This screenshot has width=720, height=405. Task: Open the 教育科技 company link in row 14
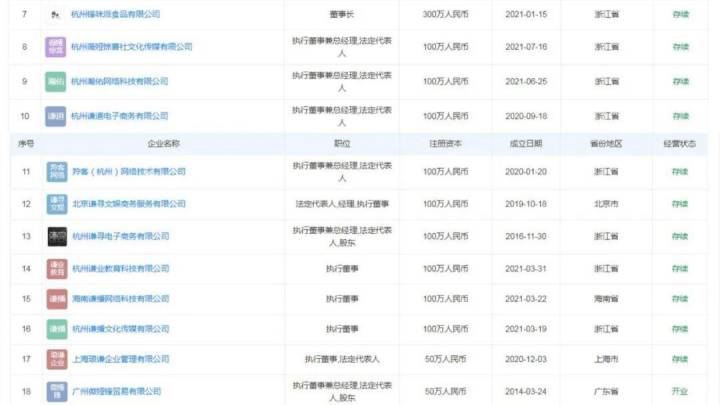(x=121, y=268)
